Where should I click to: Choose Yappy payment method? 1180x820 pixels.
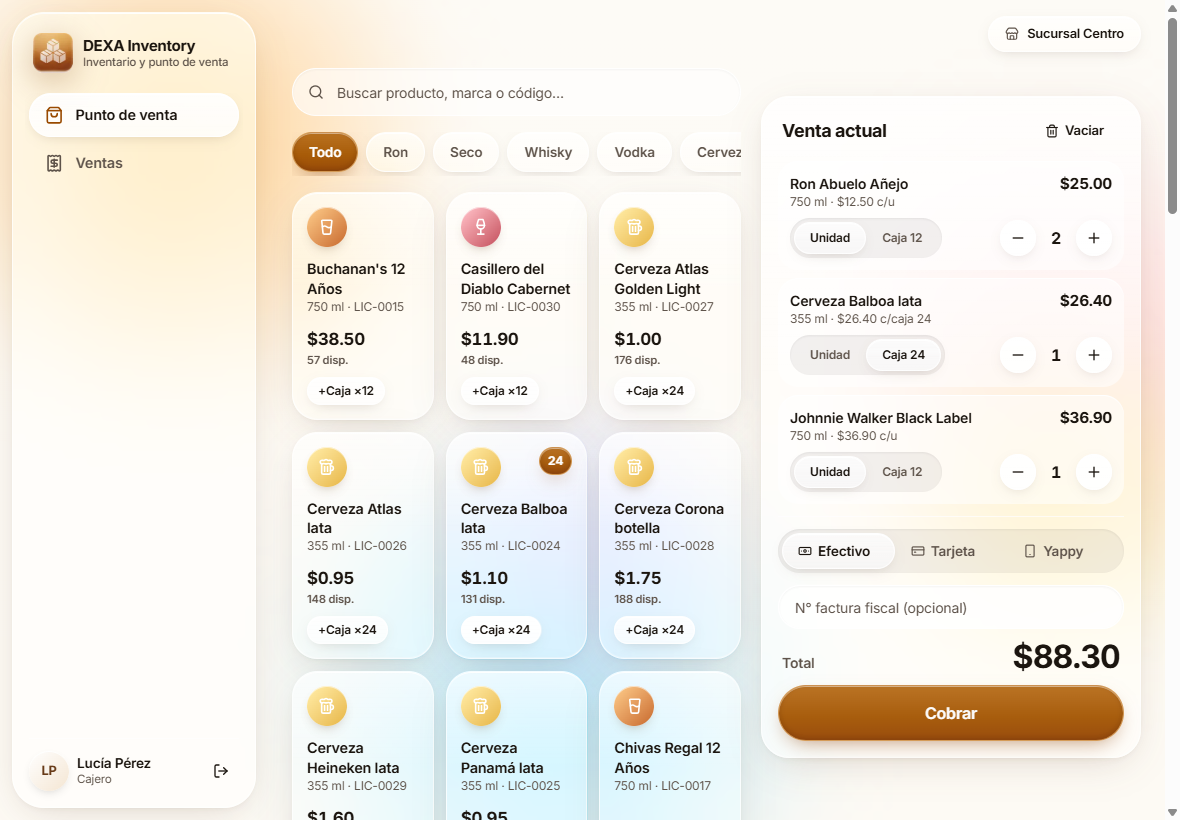1054,551
